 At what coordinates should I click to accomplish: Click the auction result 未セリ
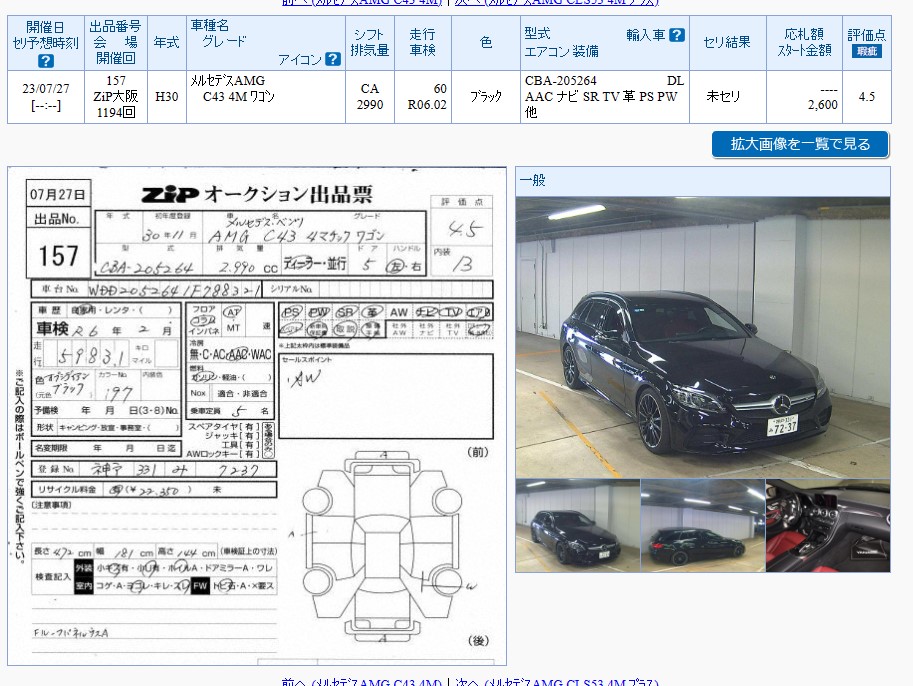tap(723, 97)
